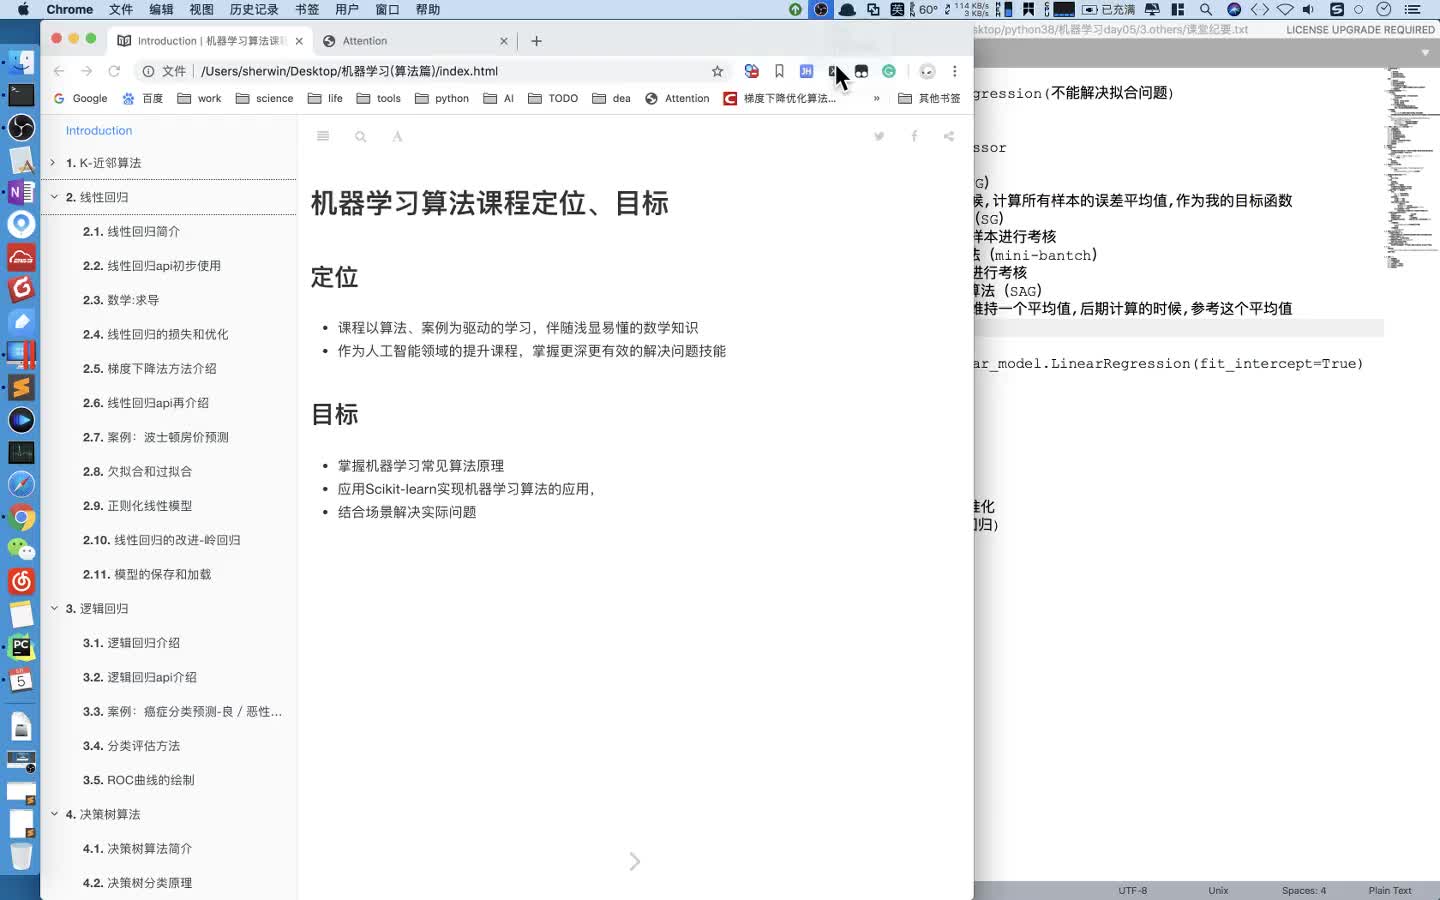Collapse chapter 4 决策树算法 arrow
1440x900 pixels.
[54, 814]
